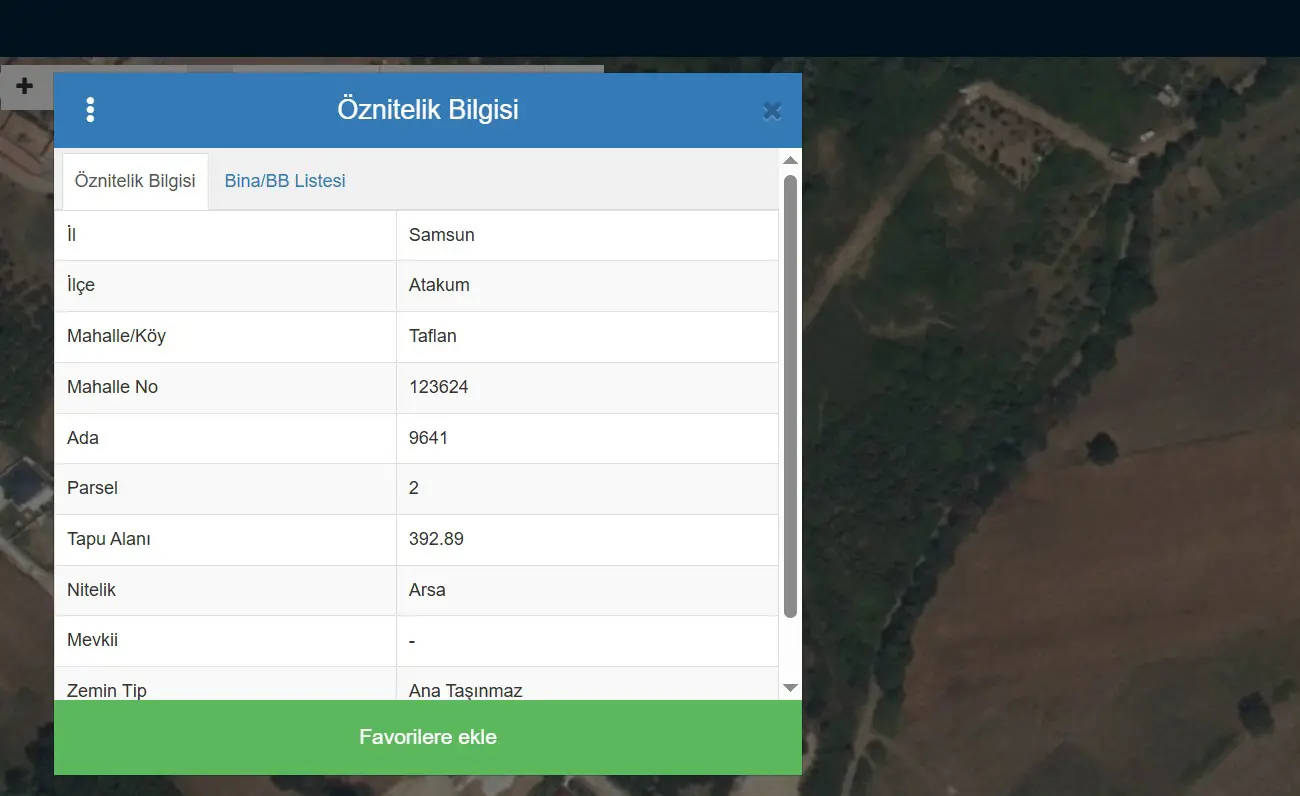Close the Öznitelik Bilgisi panel
The height and width of the screenshot is (796, 1300).
point(772,111)
